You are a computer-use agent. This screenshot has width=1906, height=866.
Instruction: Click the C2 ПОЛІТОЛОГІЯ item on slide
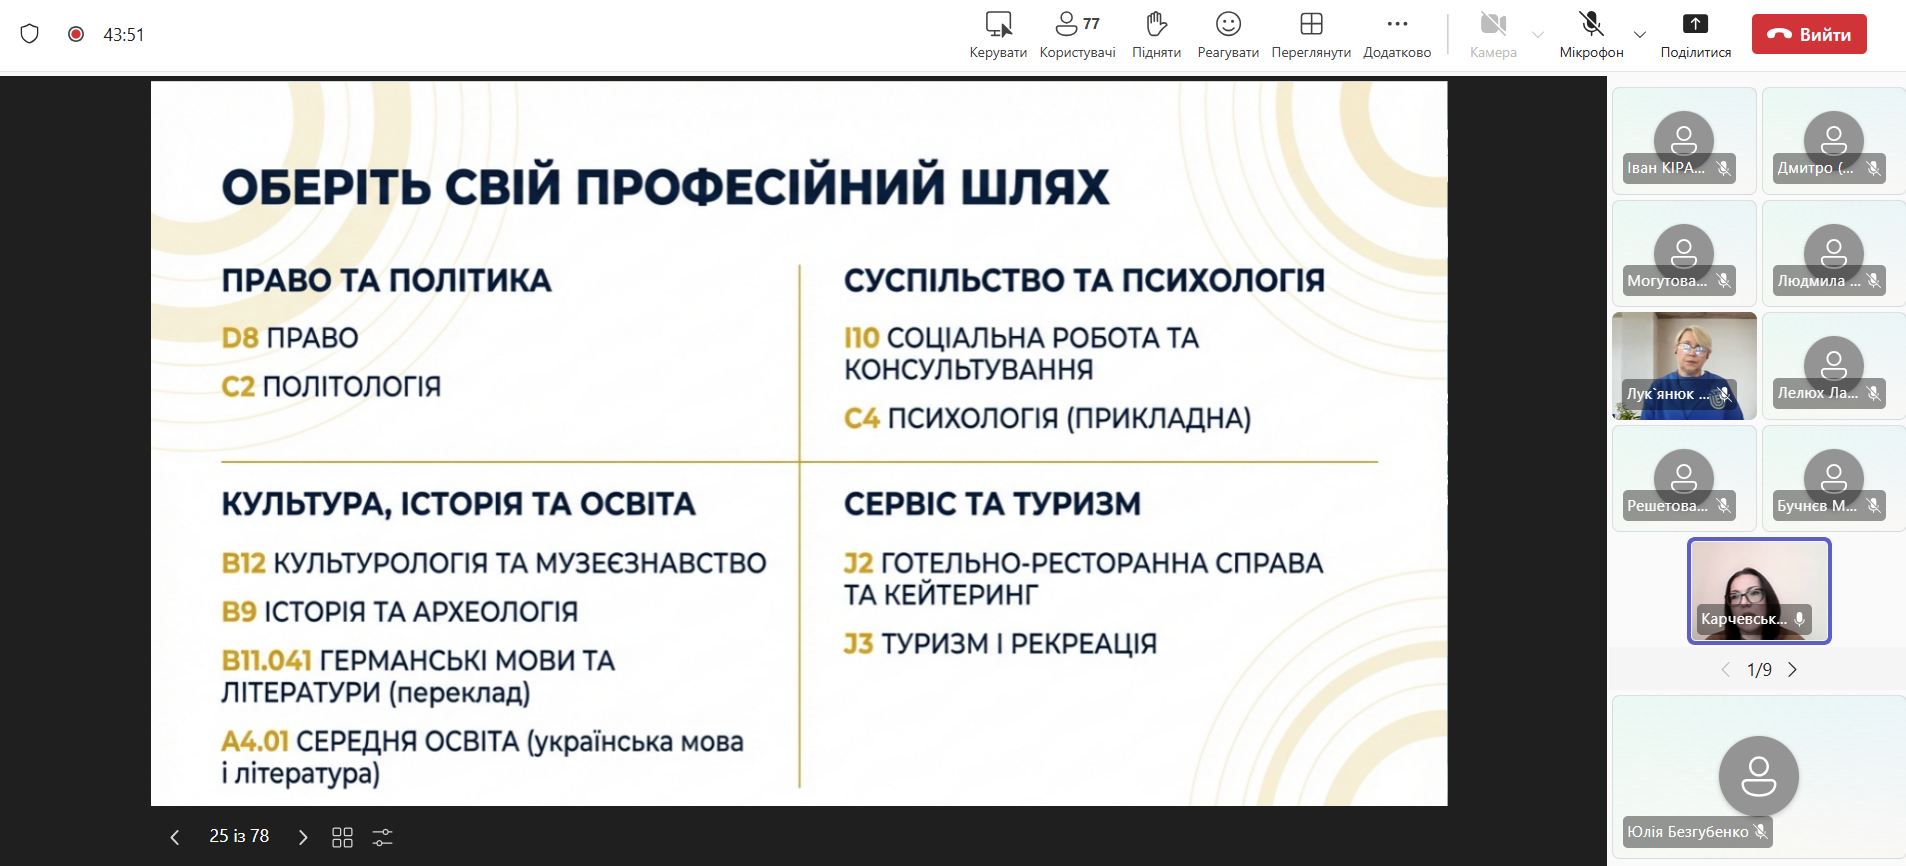coord(331,386)
